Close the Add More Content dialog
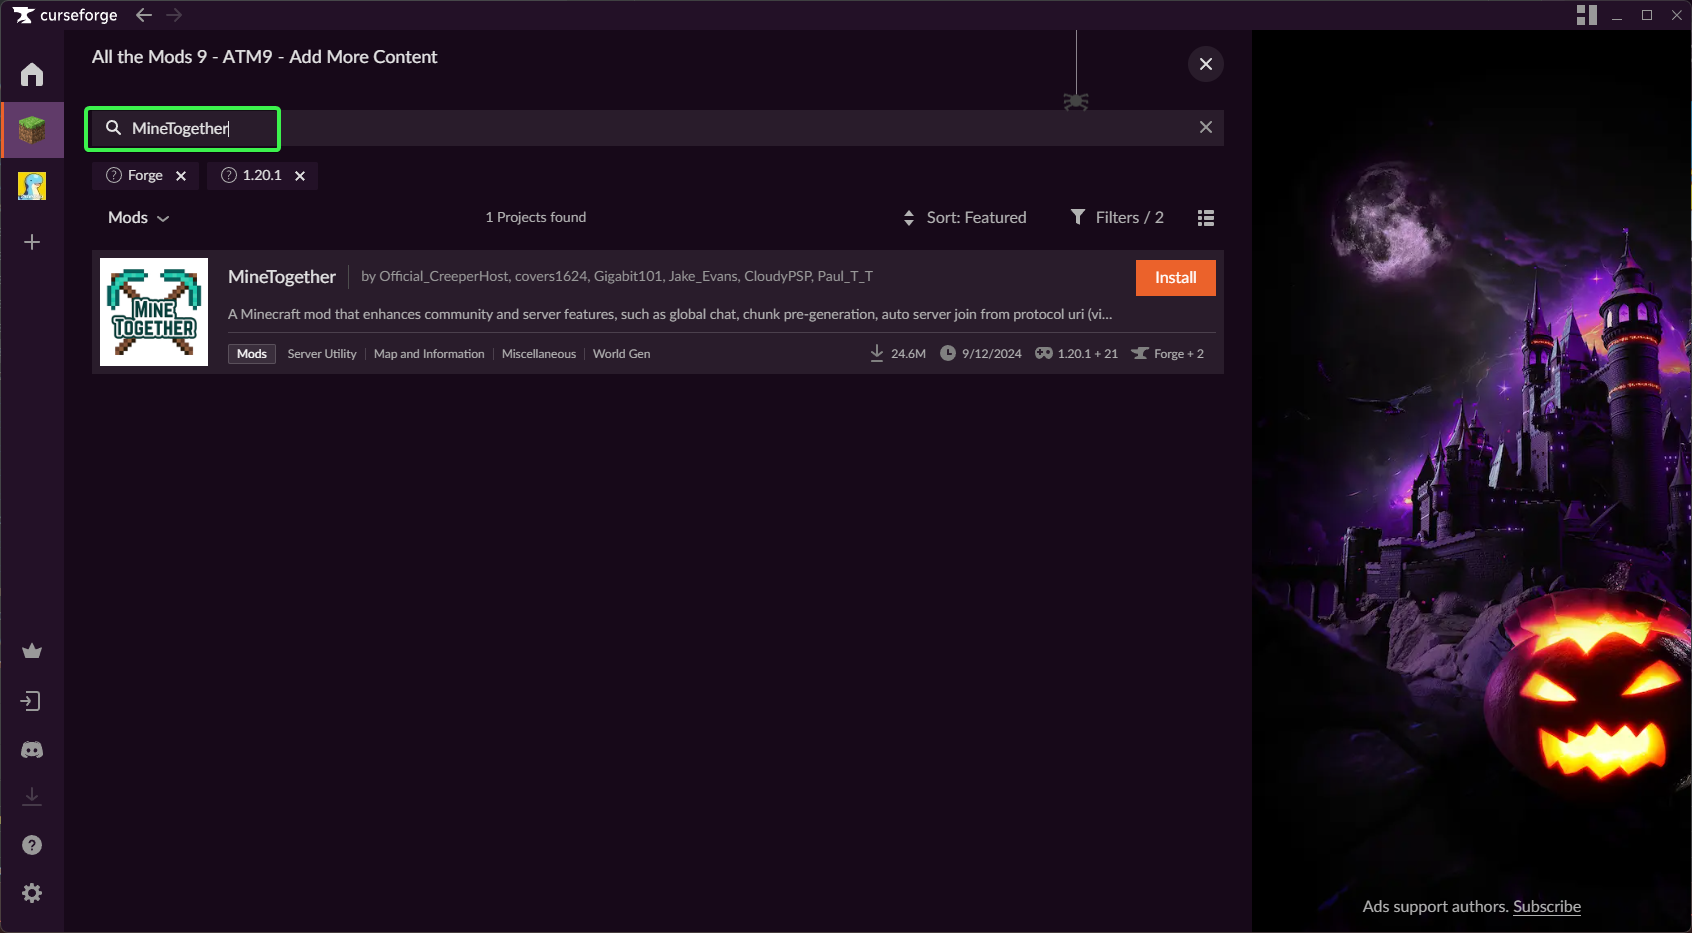The width and height of the screenshot is (1692, 933). pos(1206,64)
